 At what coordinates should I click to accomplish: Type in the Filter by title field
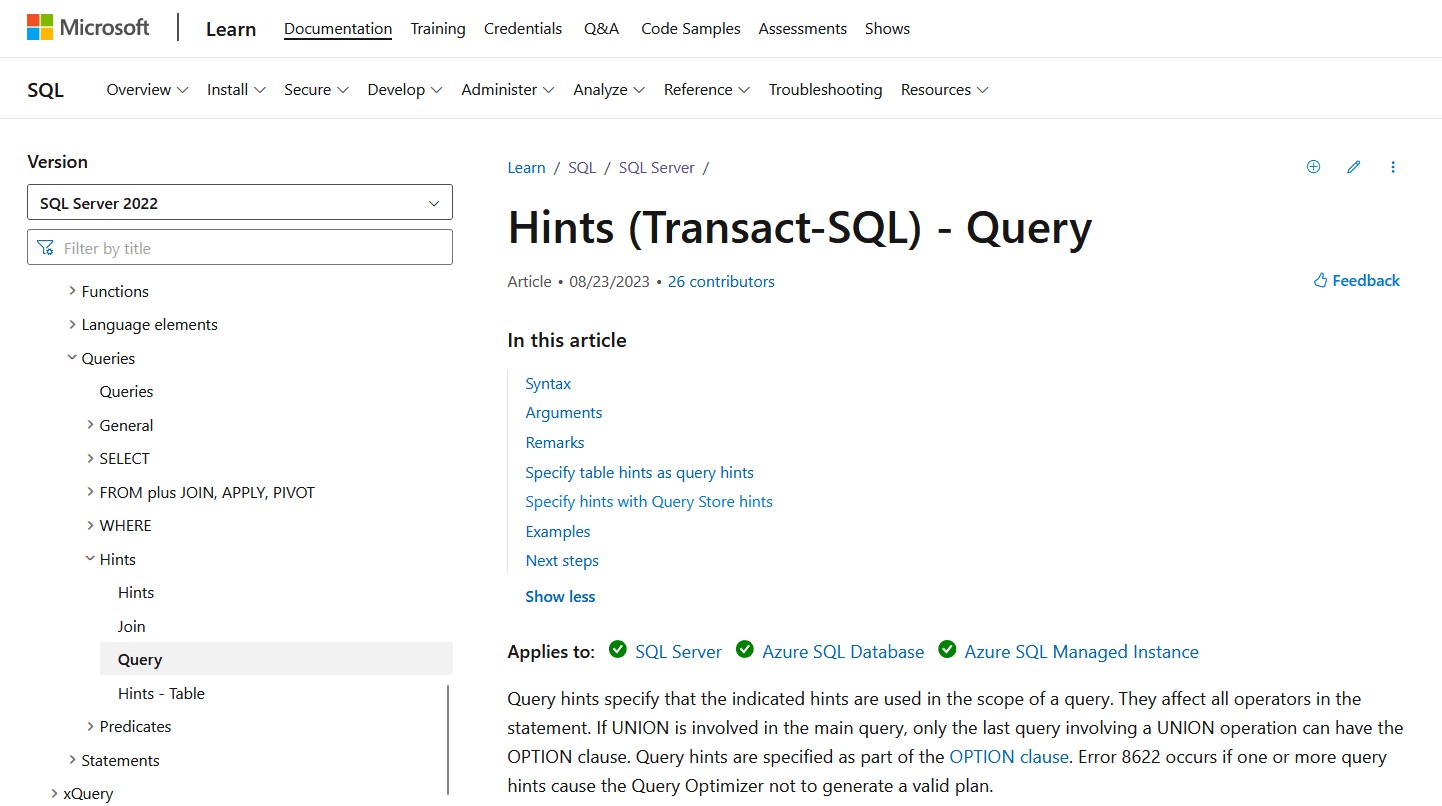pos(250,248)
